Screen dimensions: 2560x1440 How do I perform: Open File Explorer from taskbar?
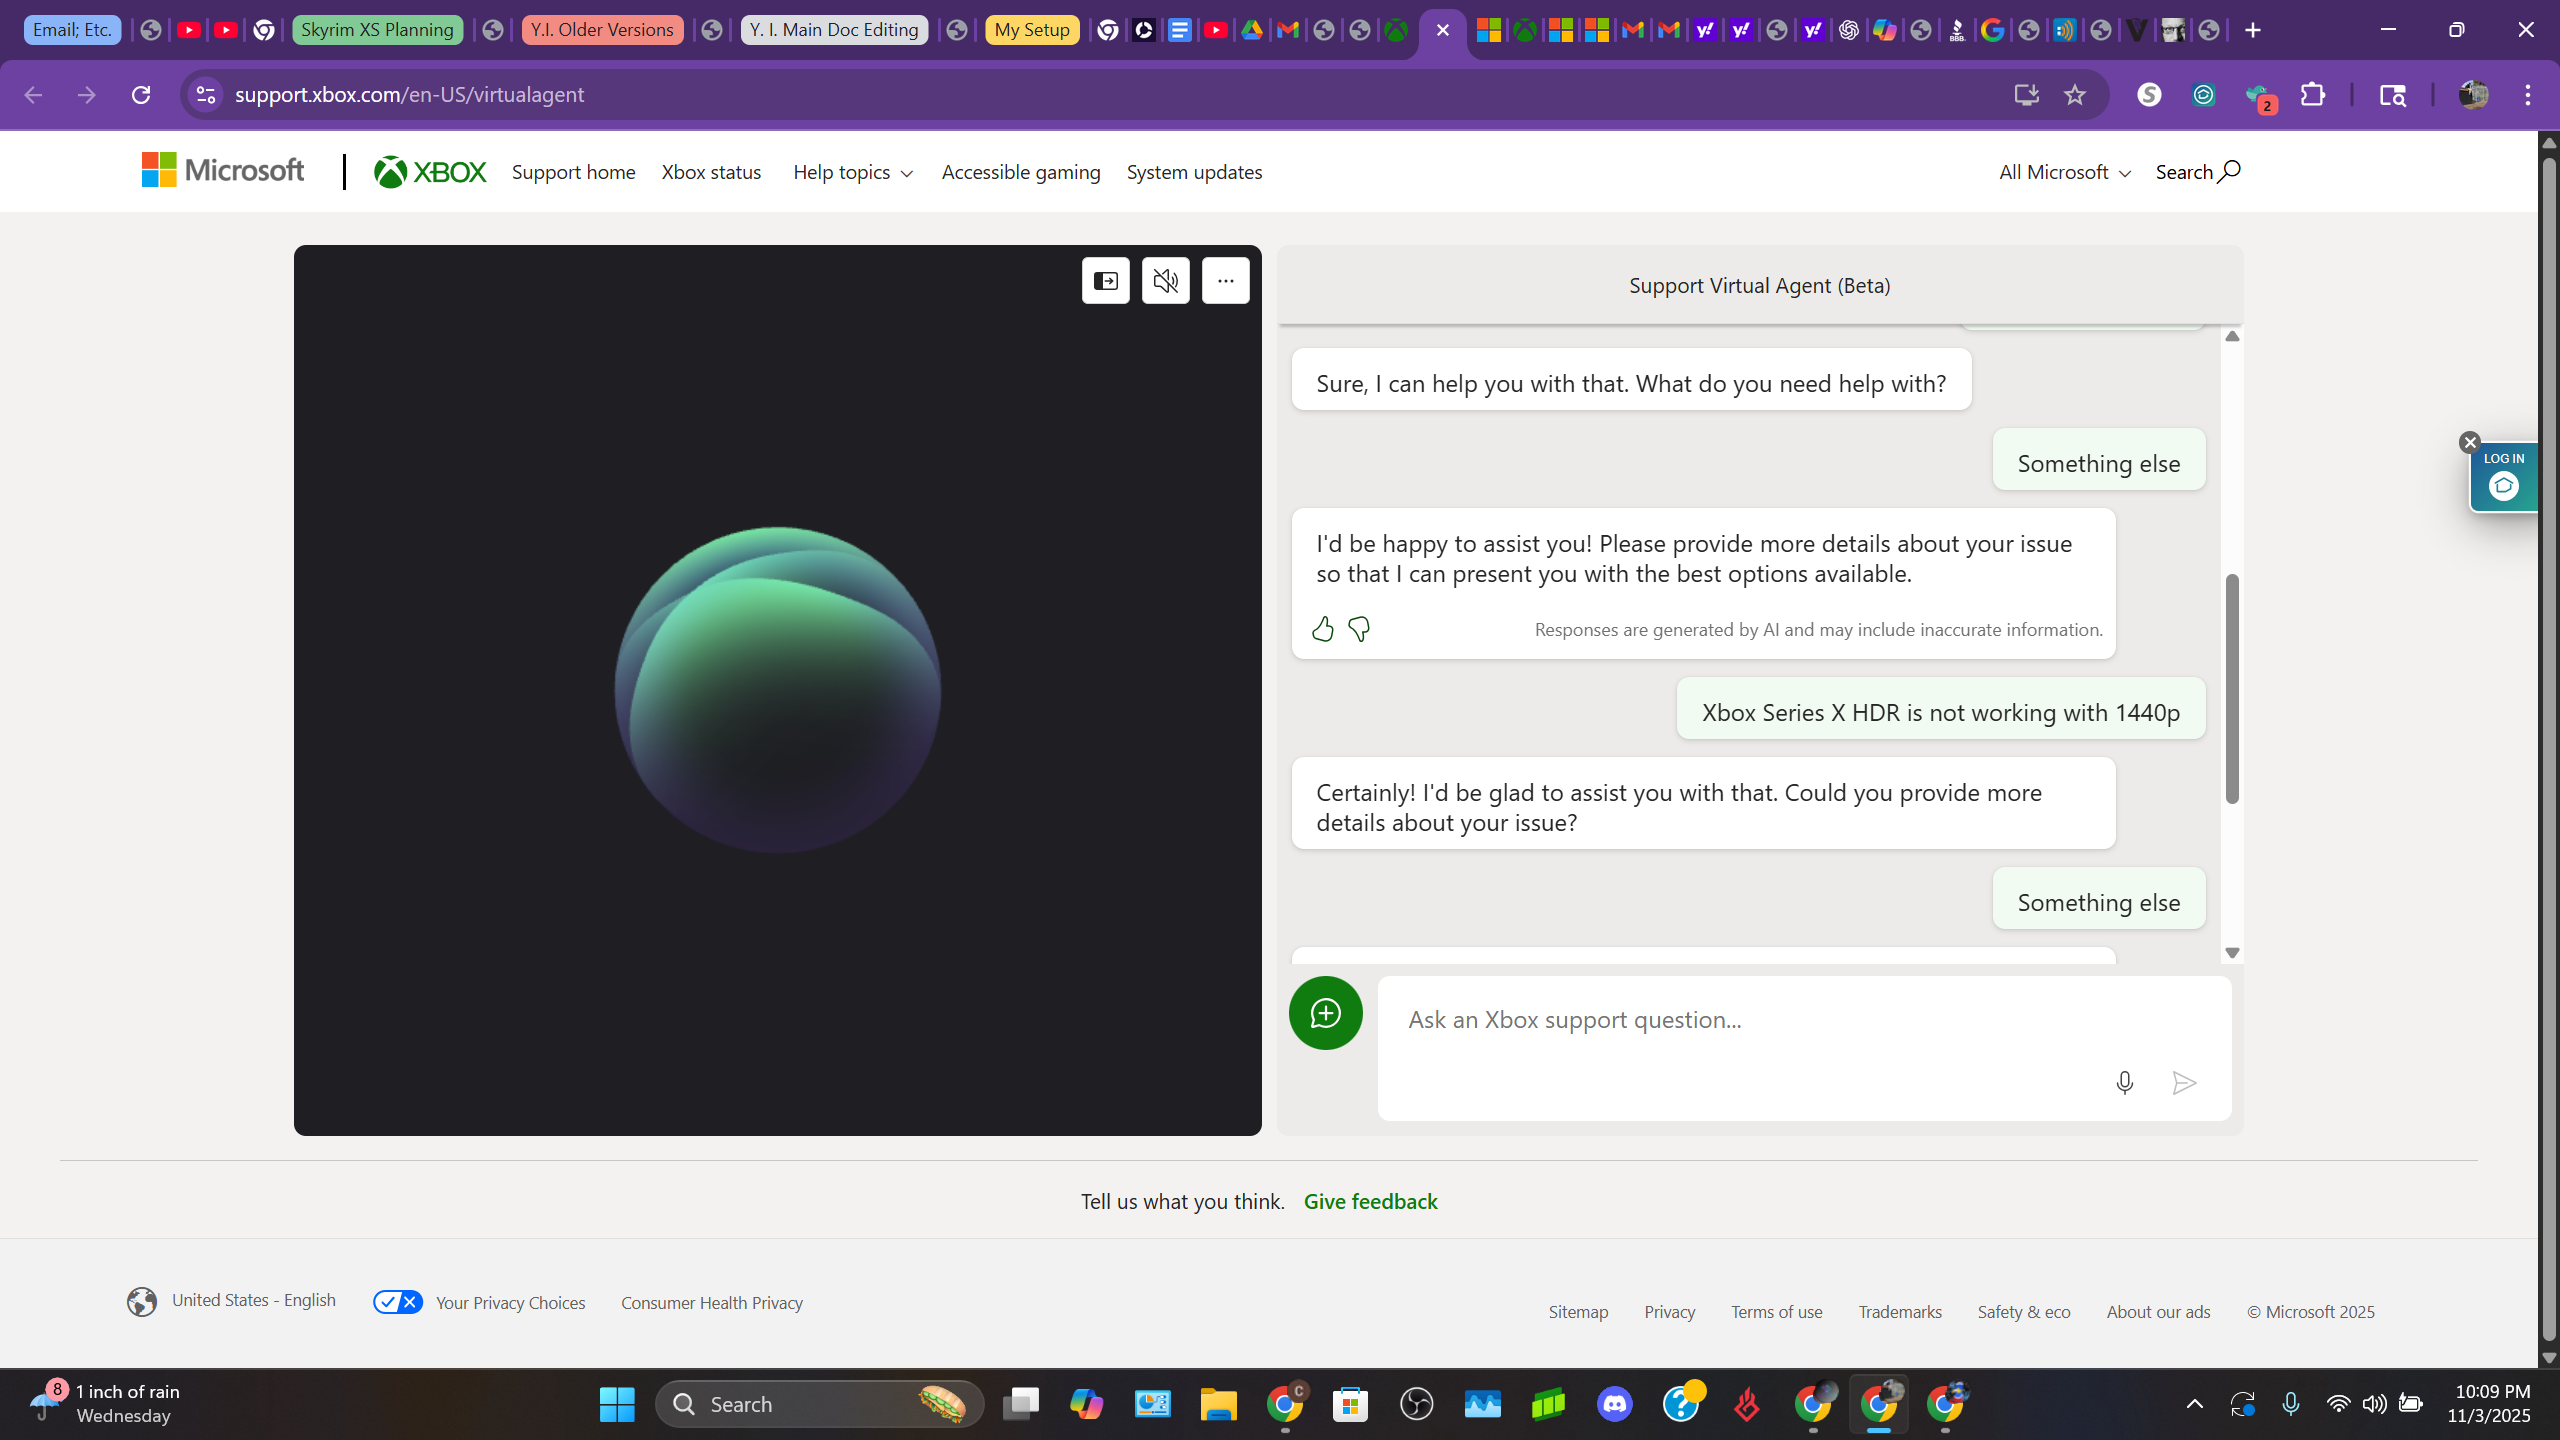pos(1219,1404)
